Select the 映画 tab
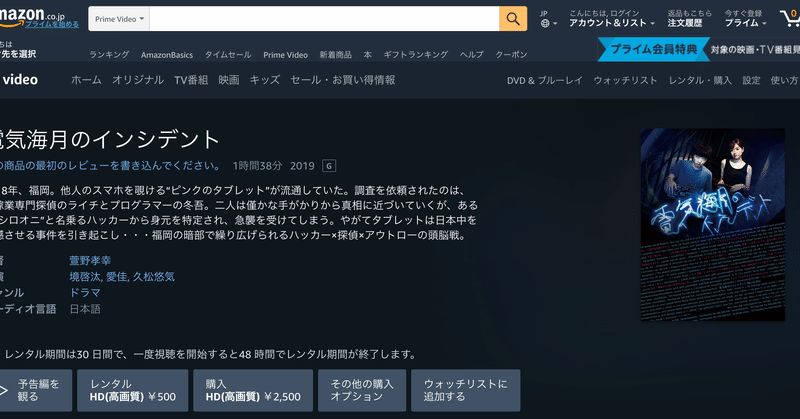This screenshot has height=419, width=800. tap(229, 80)
